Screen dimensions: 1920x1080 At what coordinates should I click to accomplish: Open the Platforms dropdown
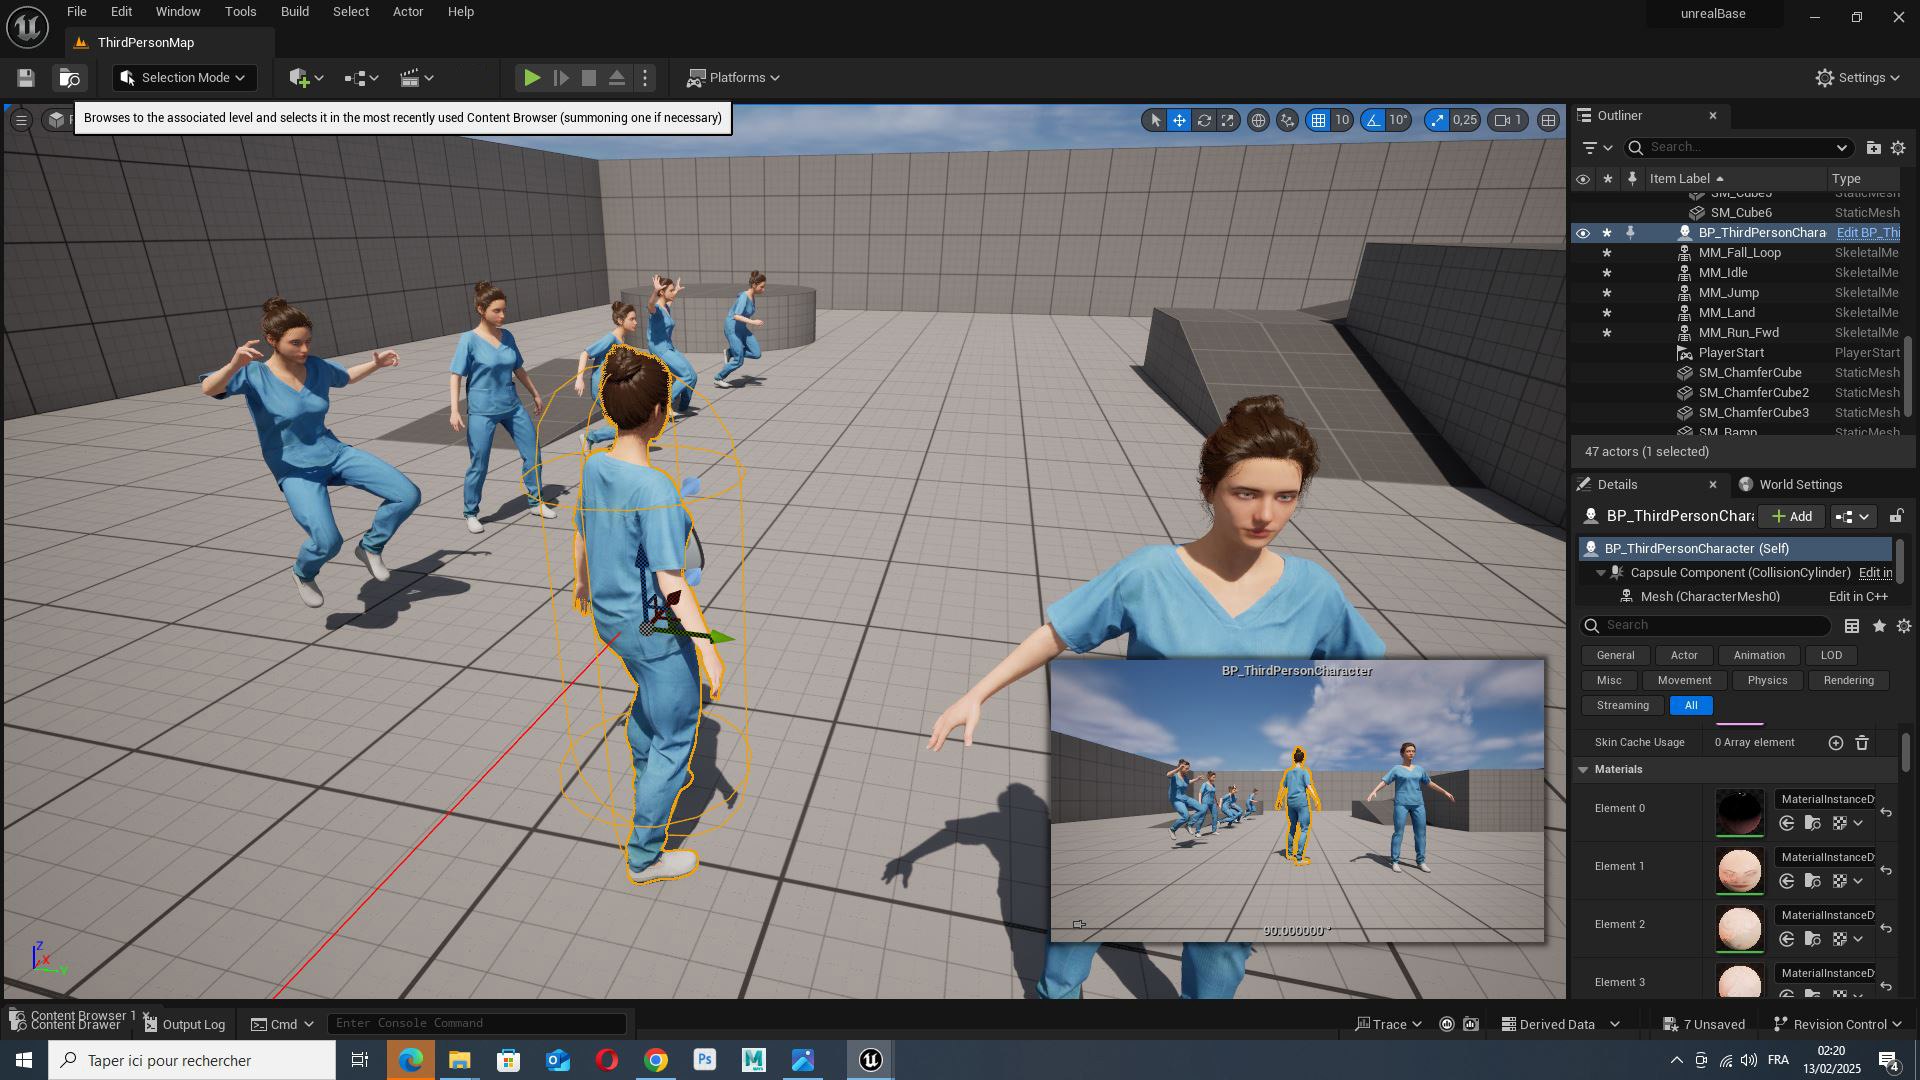(x=733, y=78)
